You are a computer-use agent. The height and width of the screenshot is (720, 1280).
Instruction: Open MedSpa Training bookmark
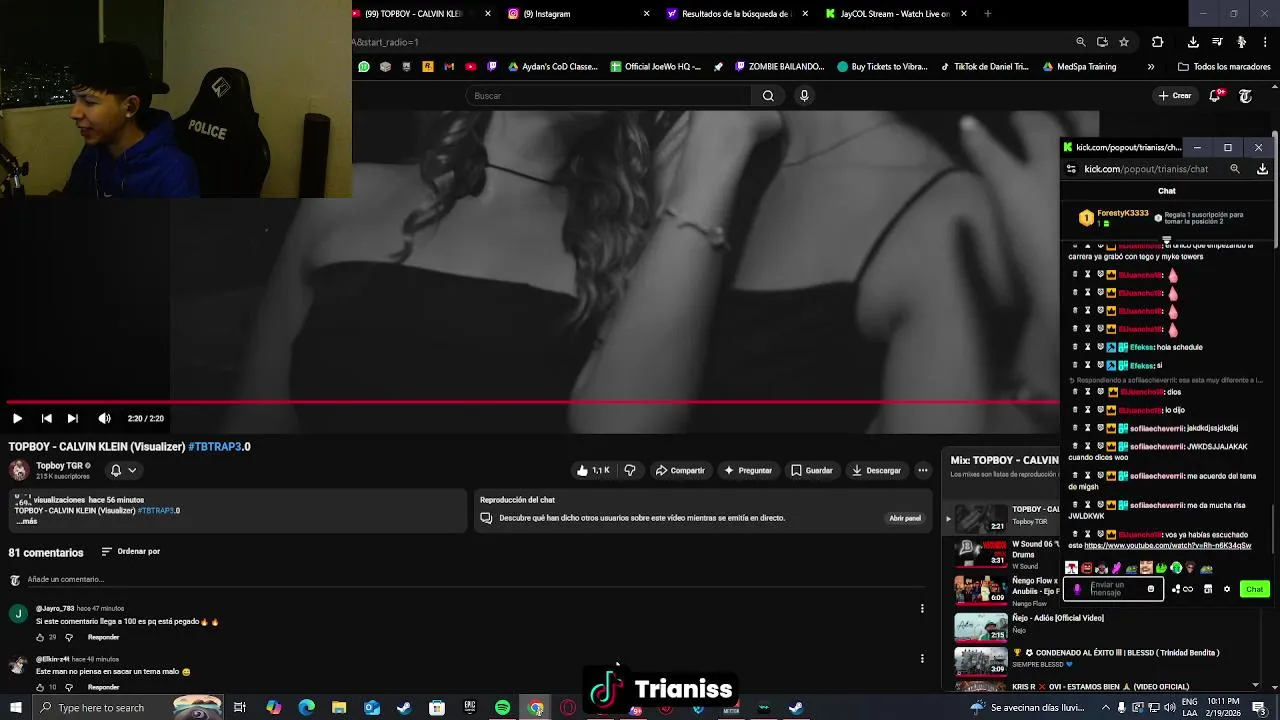pos(1078,67)
